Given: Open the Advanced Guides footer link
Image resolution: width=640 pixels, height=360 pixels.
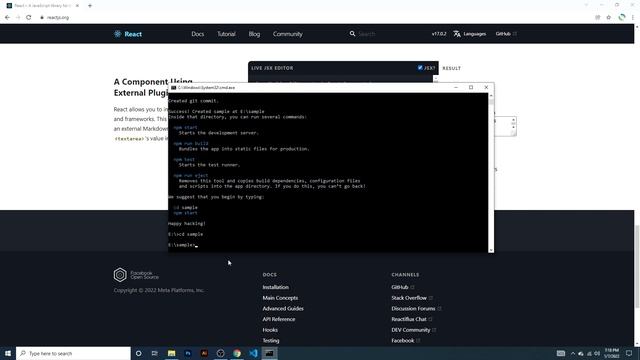Looking at the screenshot, I should (x=283, y=309).
